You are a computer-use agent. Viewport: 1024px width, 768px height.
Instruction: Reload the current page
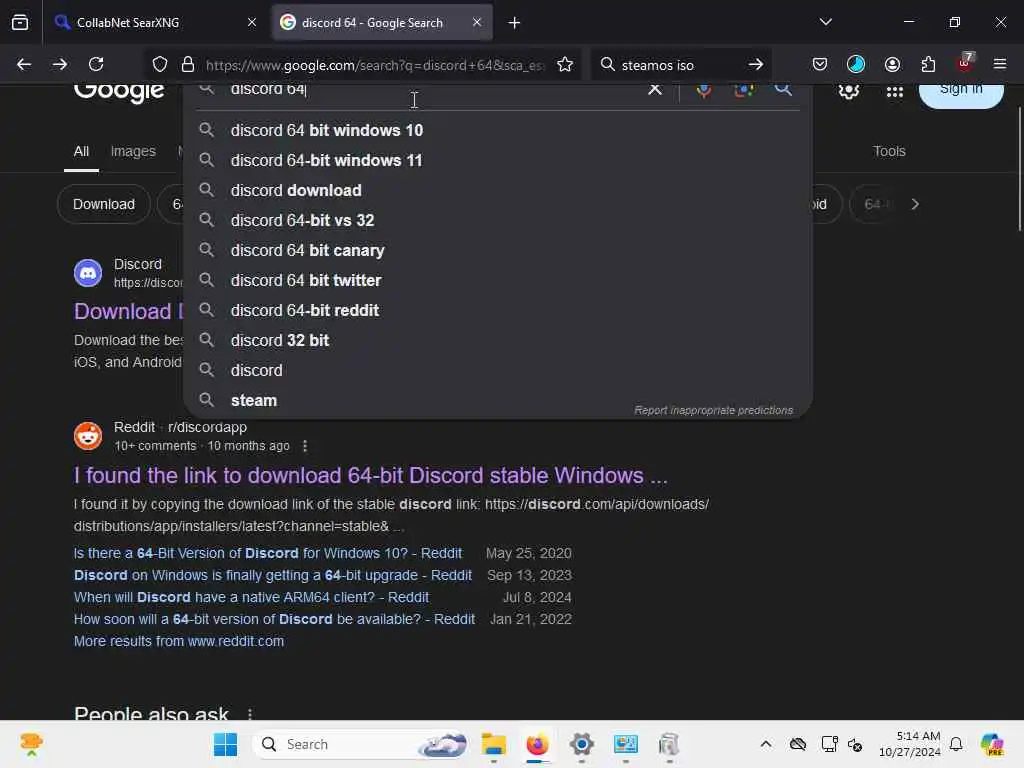click(x=96, y=64)
